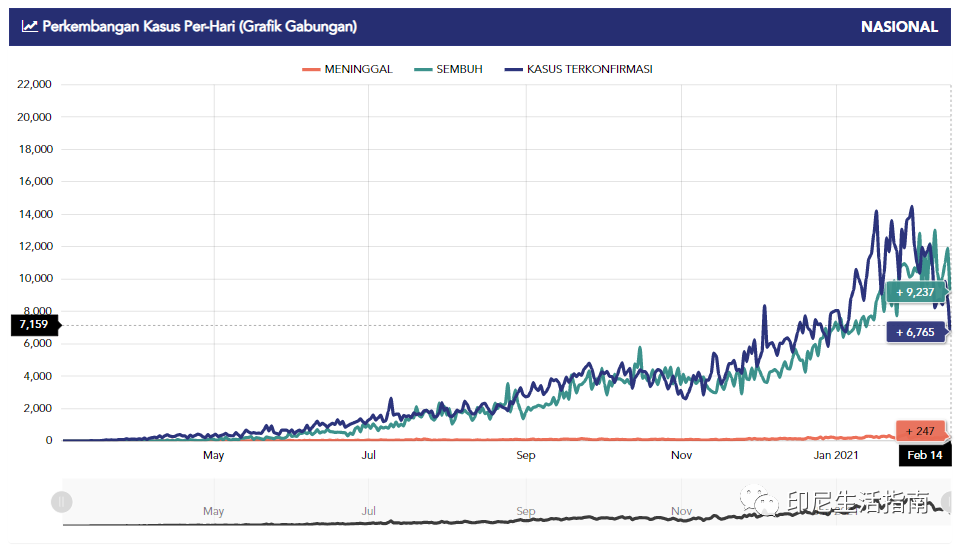Click the Nov label in range navigator
961x545 pixels.
pos(682,511)
